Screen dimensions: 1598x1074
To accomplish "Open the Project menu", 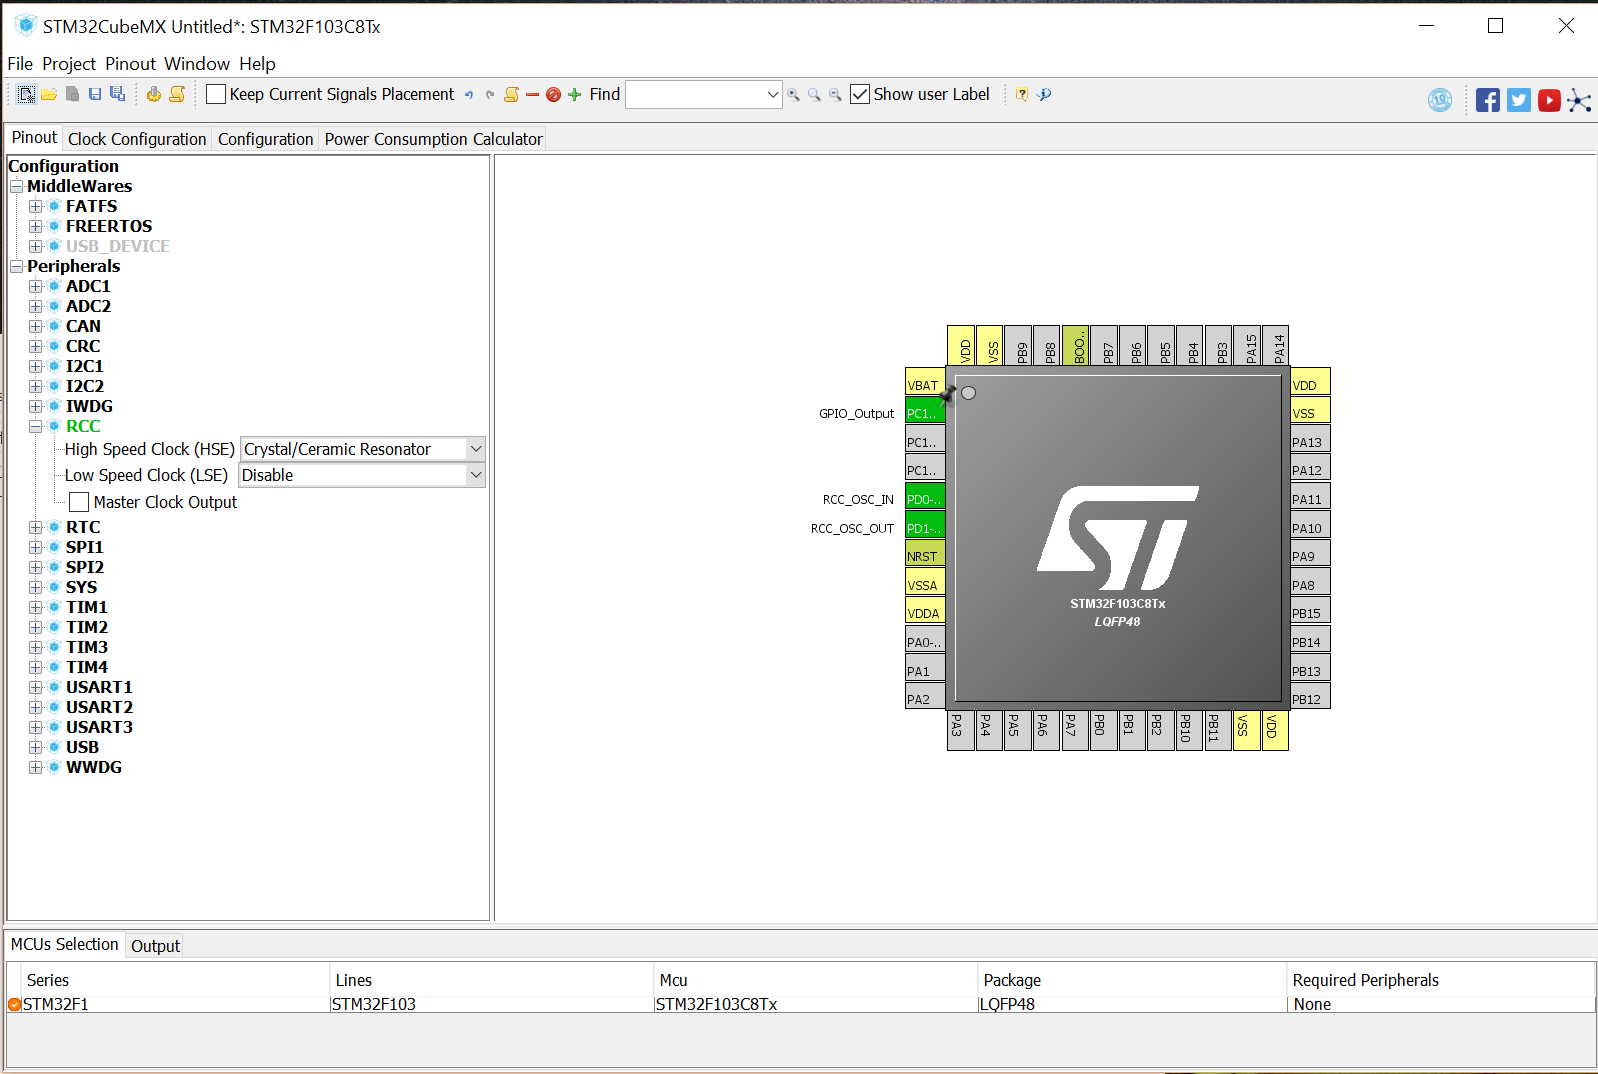I will coord(69,64).
